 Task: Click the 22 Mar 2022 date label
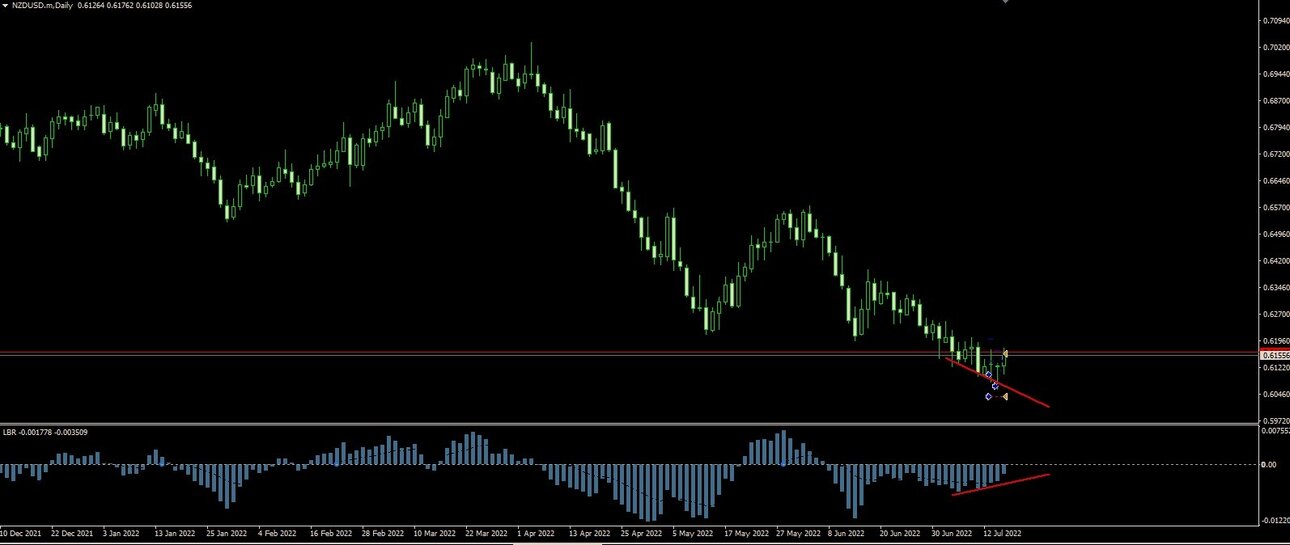click(x=488, y=534)
